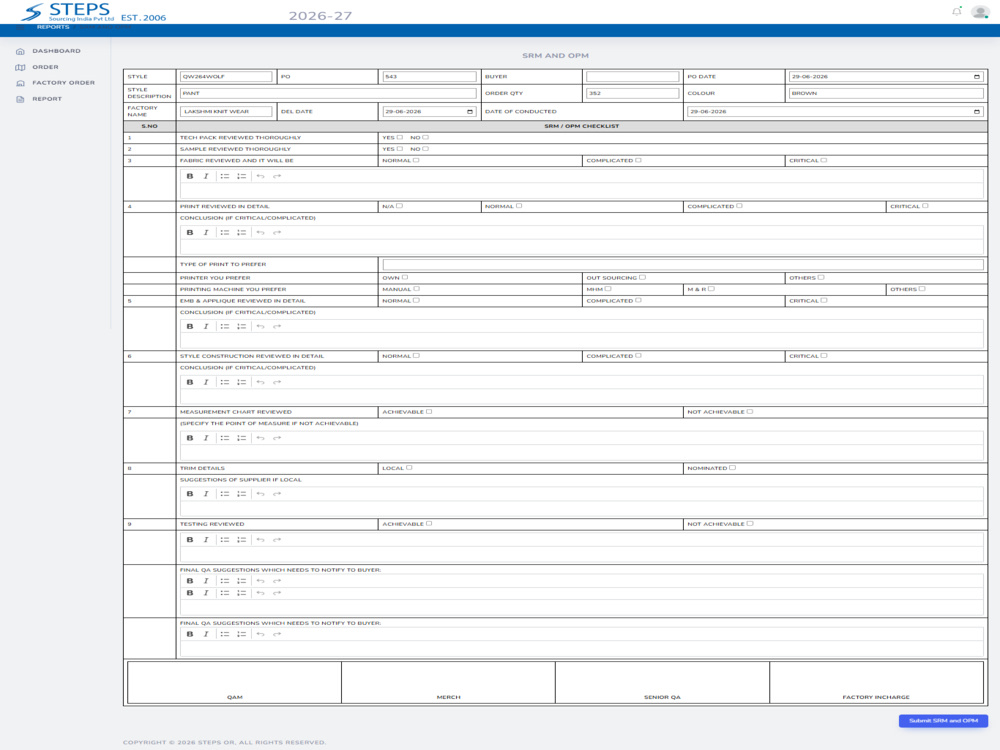Image resolution: width=1000 pixels, height=750 pixels.
Task: Toggle Italic in Fabric Reviewed editor
Action: click(206, 176)
